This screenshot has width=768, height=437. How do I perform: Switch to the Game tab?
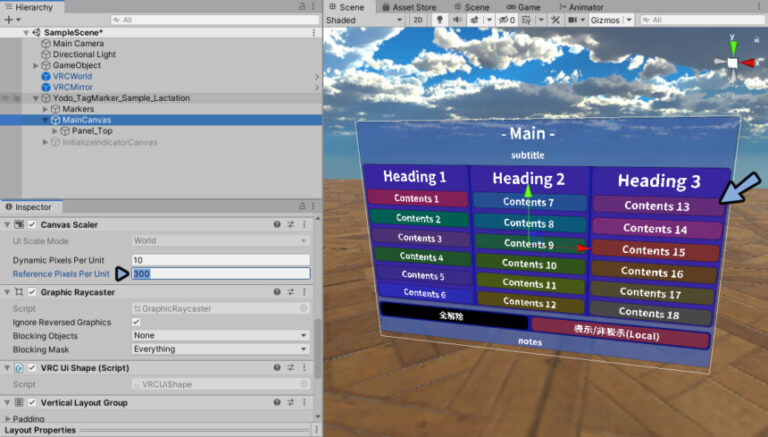524,7
